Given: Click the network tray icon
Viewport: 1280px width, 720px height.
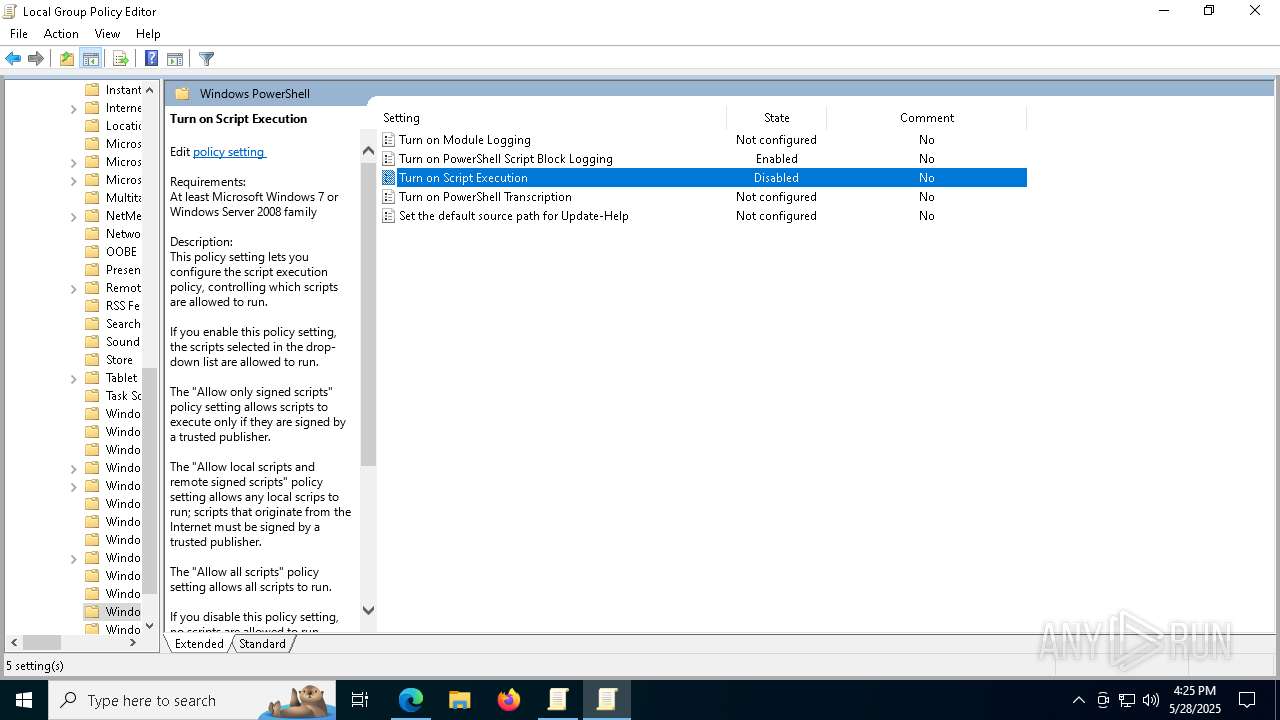Looking at the screenshot, I should pos(1127,700).
